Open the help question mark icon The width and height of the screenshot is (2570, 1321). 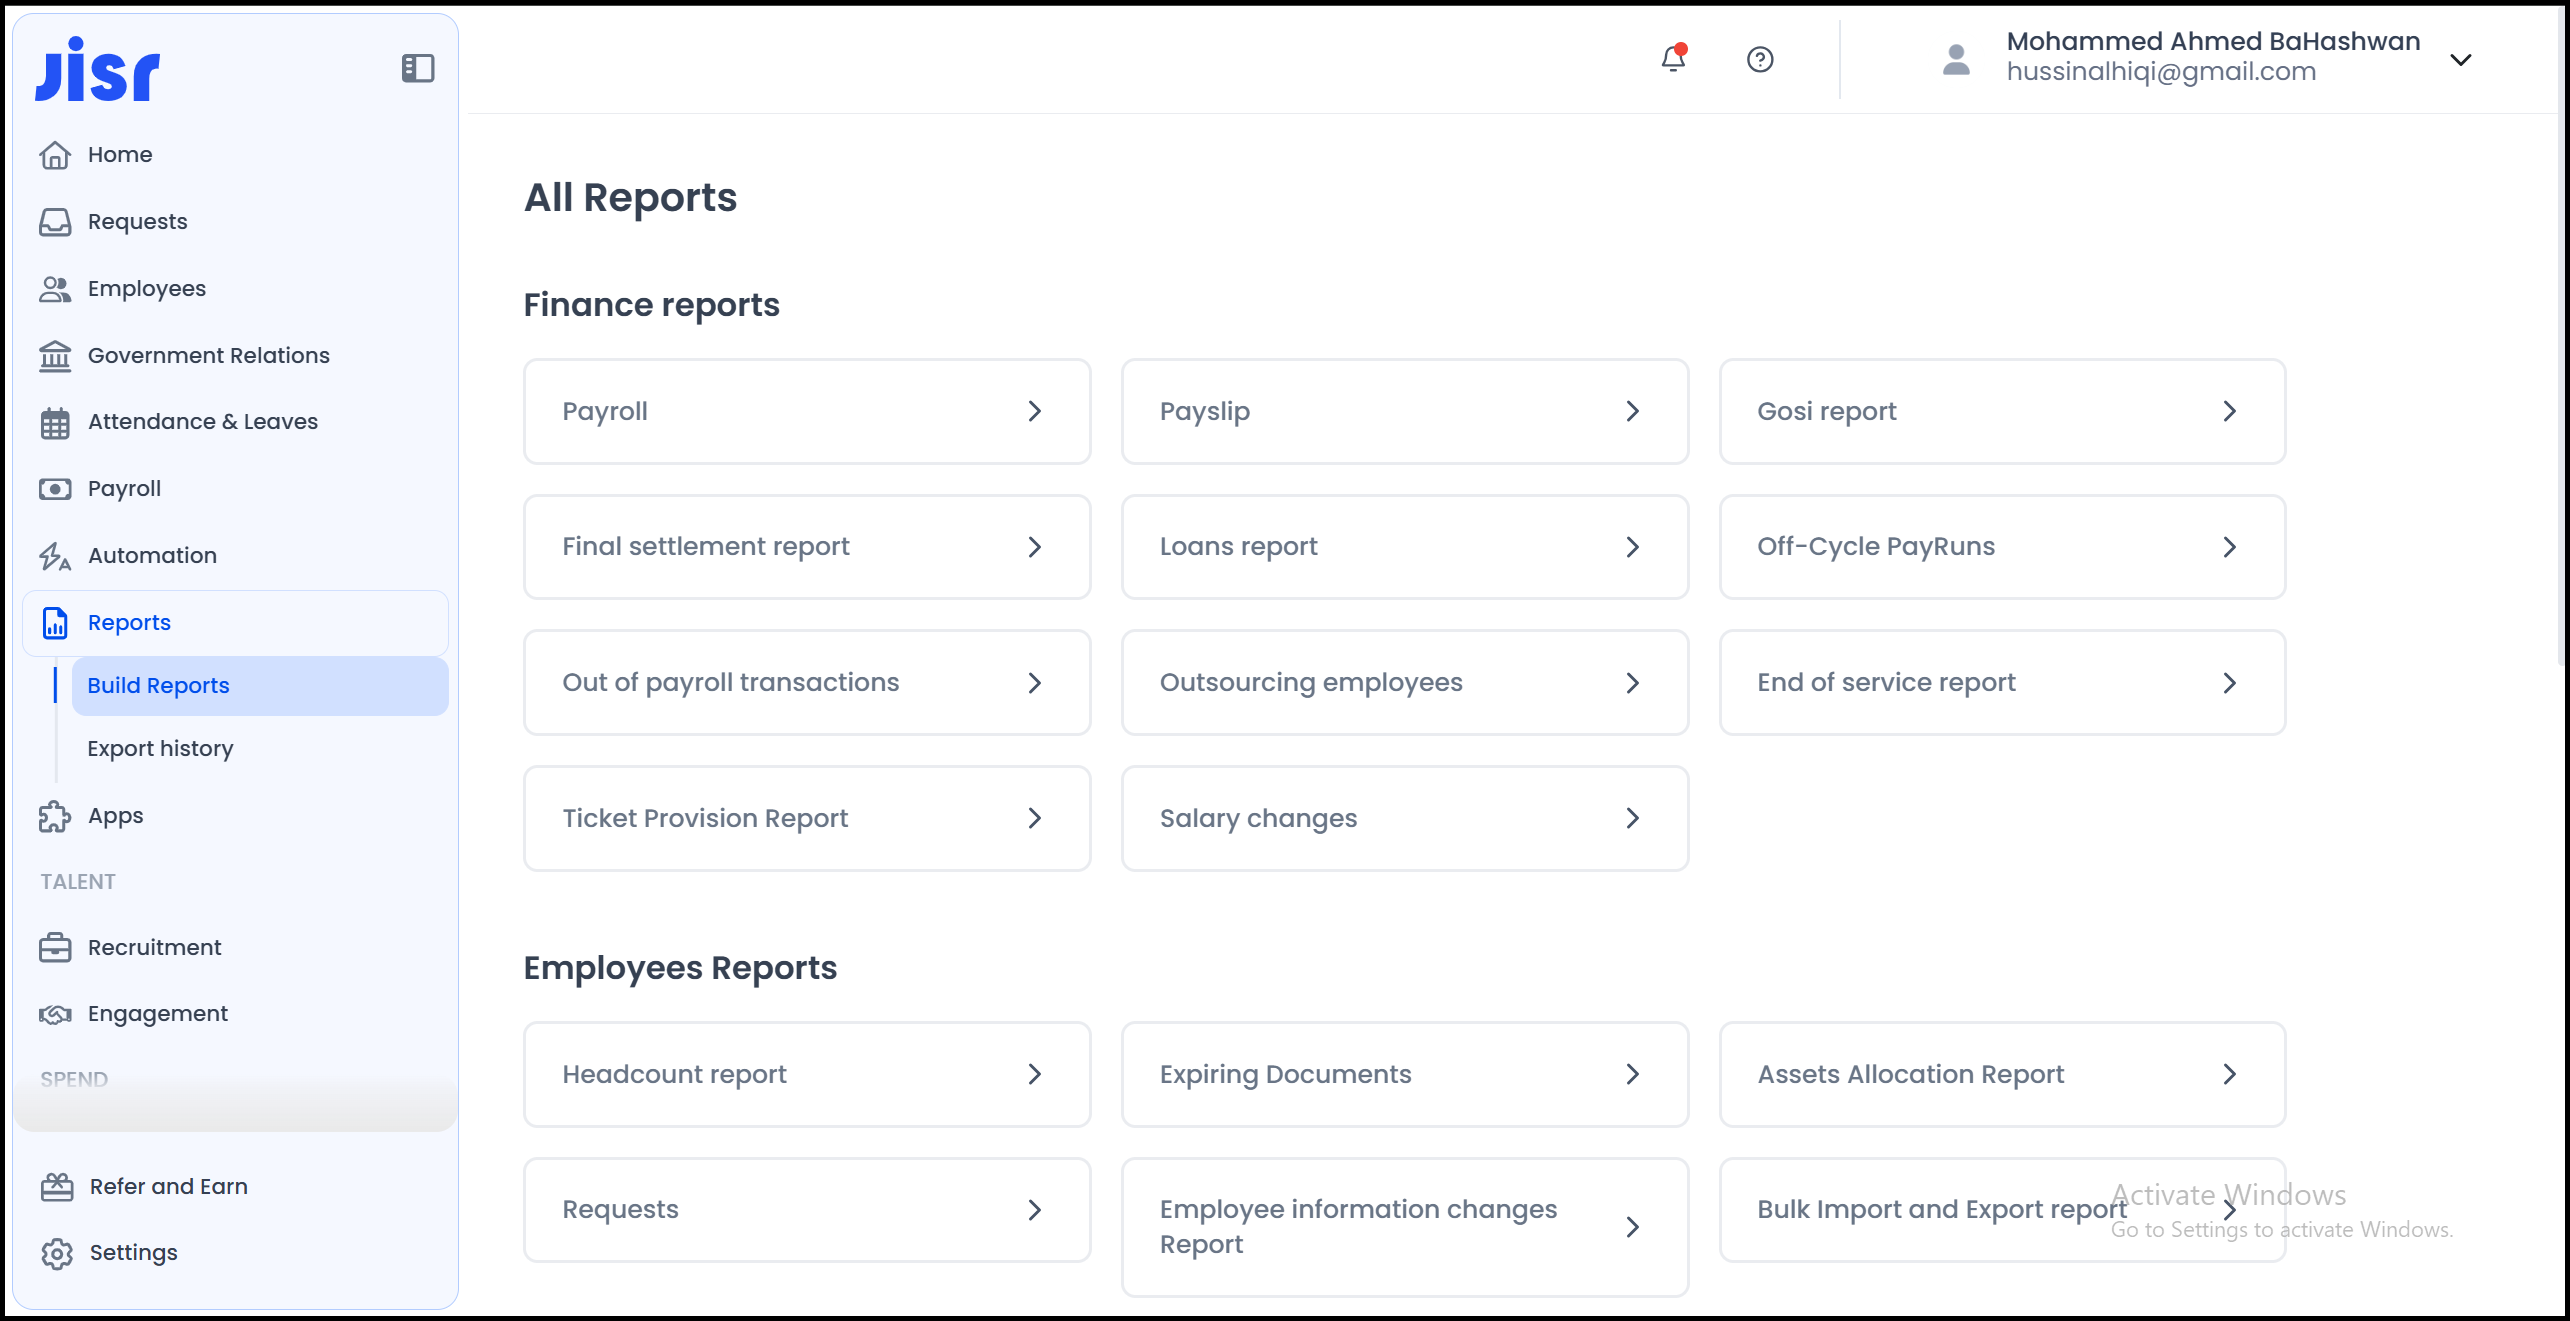pos(1760,60)
